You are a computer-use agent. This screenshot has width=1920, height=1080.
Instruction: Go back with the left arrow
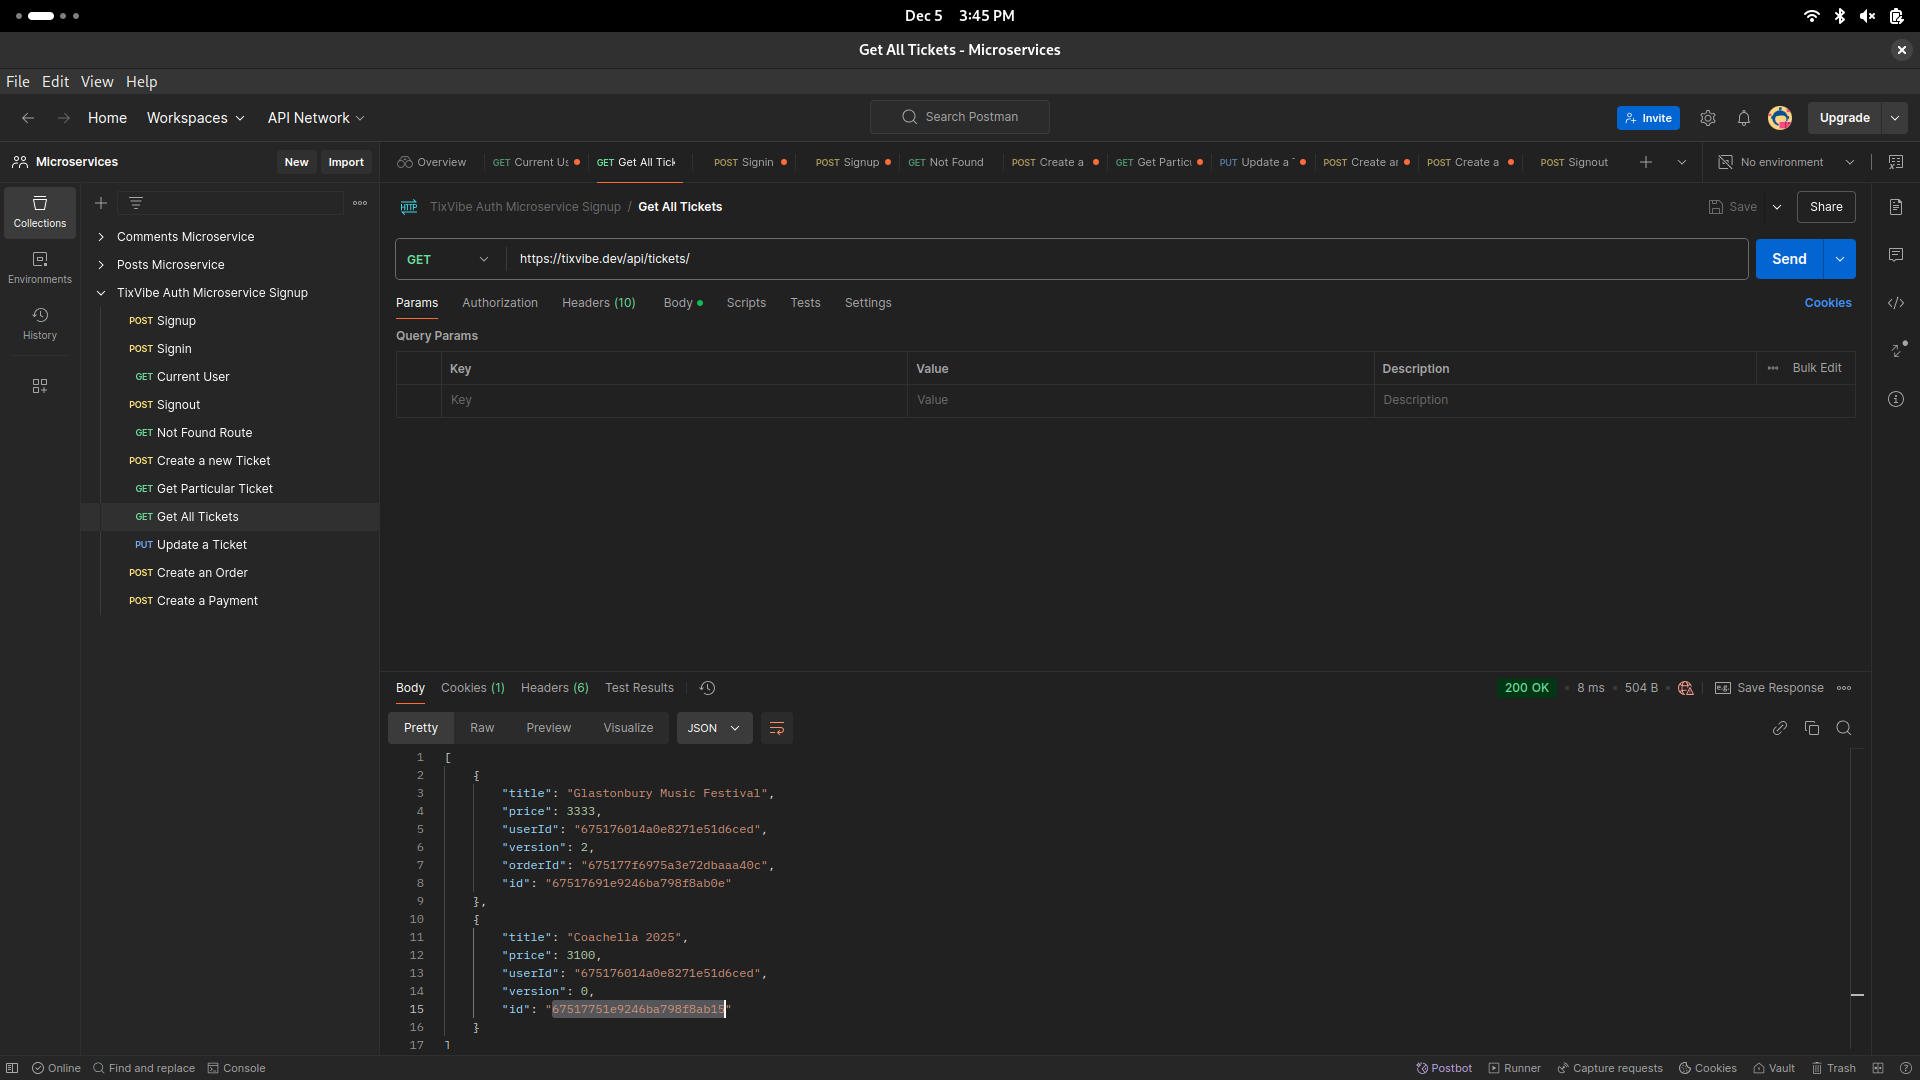click(x=28, y=118)
